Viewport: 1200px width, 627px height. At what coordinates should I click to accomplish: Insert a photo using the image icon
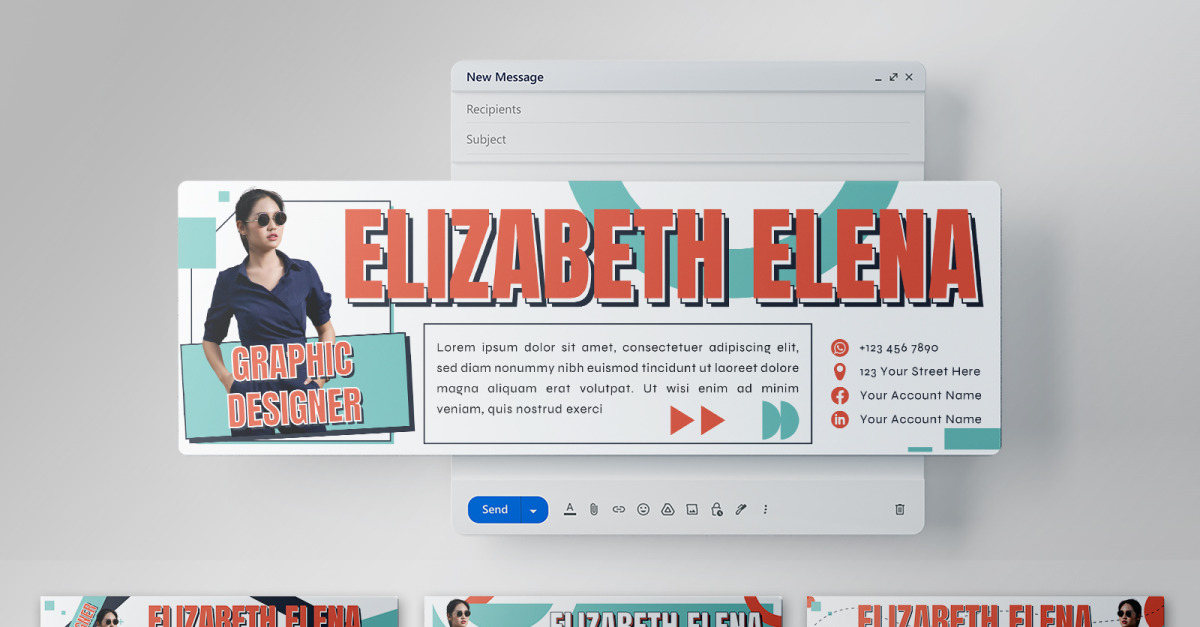click(x=691, y=509)
